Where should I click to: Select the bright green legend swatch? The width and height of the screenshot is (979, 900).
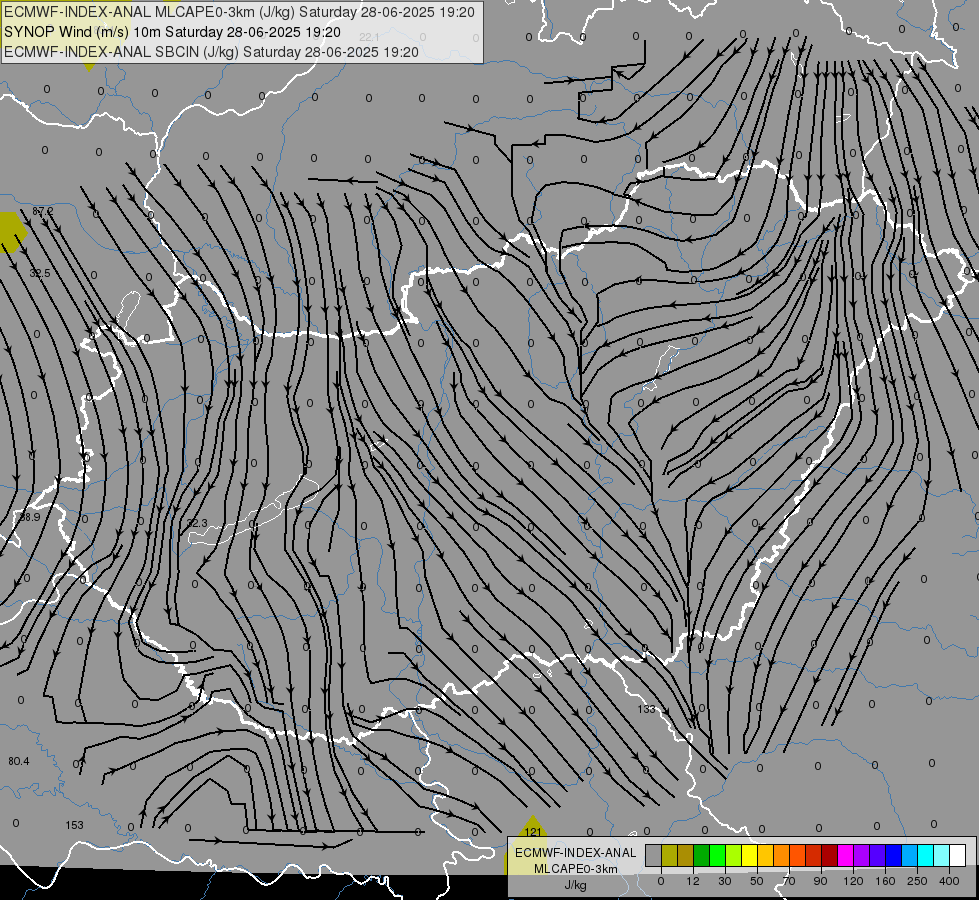[x=718, y=855]
